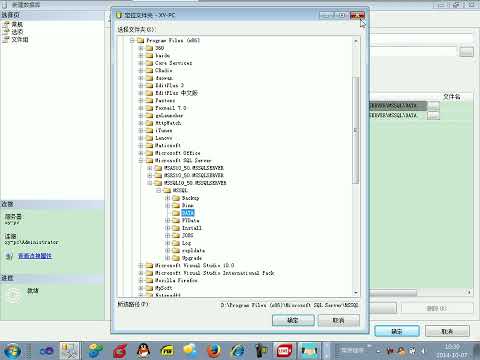Image resolution: width=480 pixels, height=360 pixels.
Task: Click 取消 in the background window
Action: point(447,331)
